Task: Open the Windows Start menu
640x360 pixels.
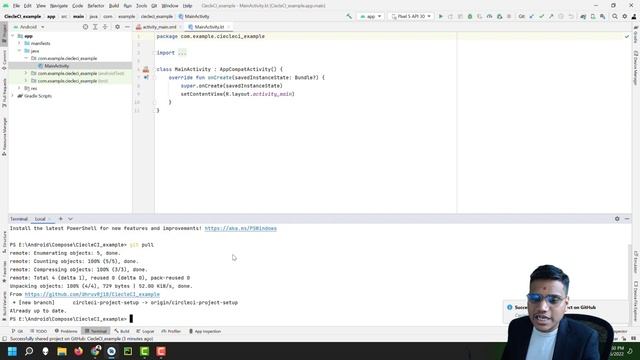Action: (12, 351)
